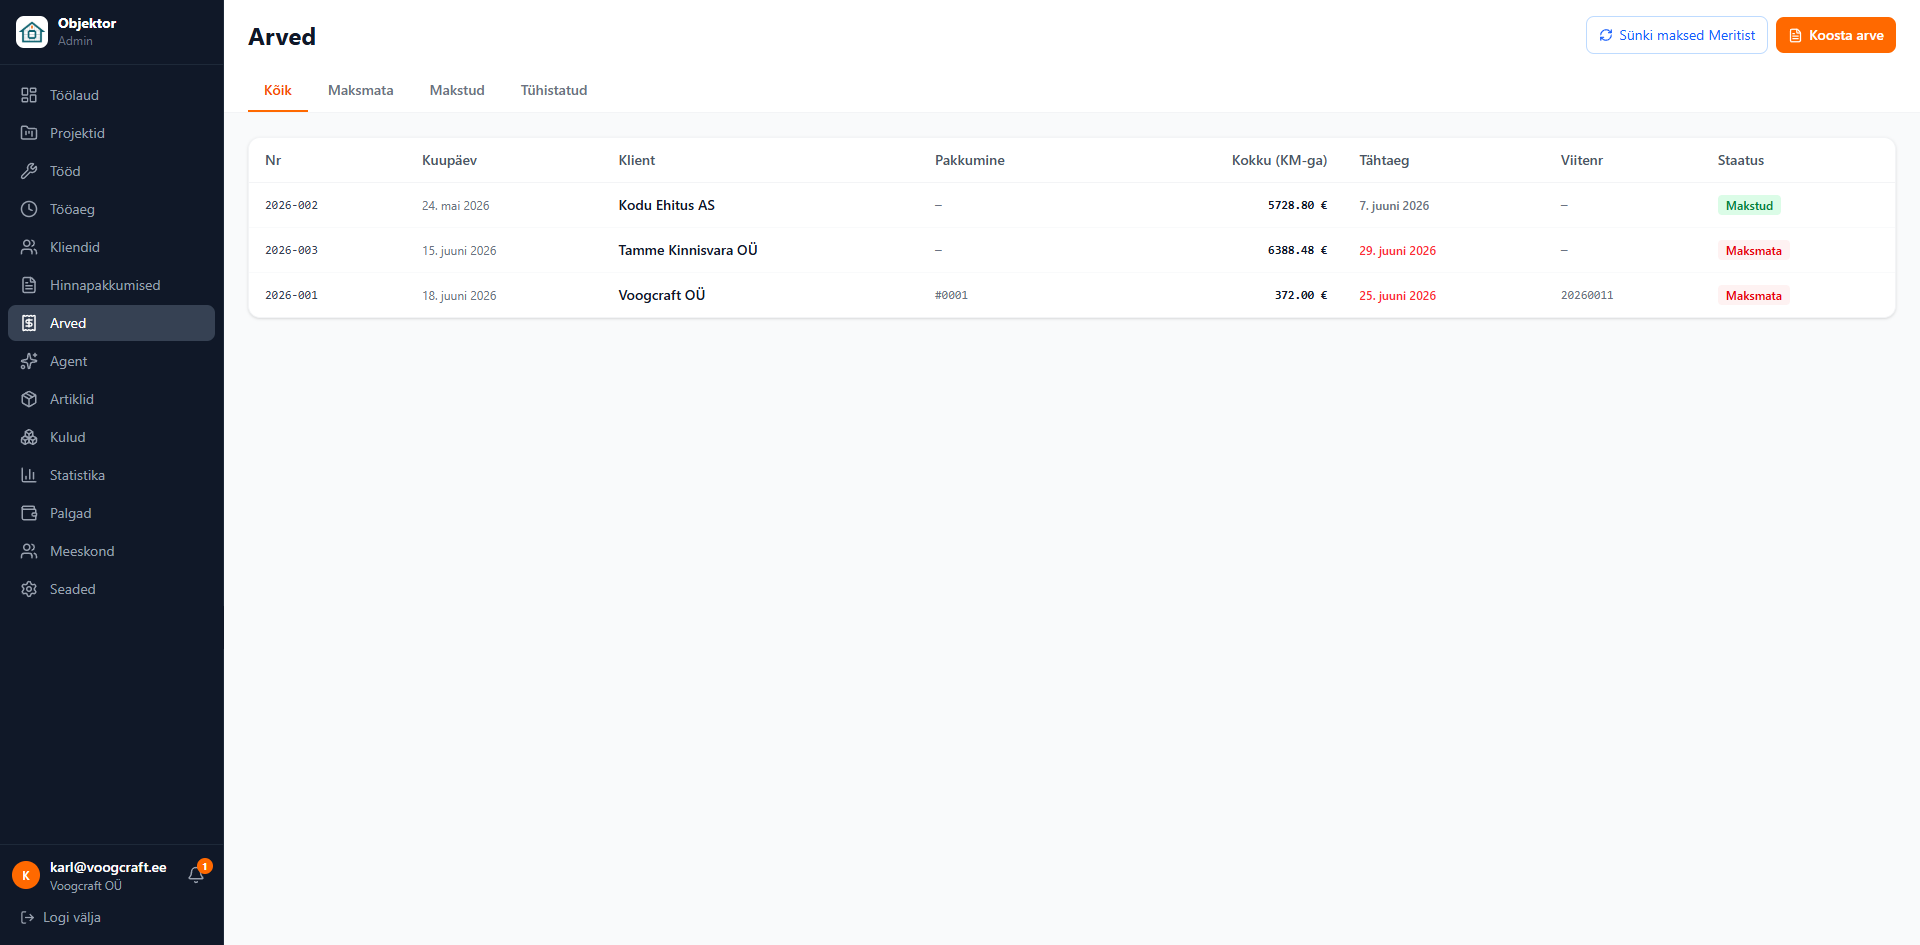This screenshot has width=1920, height=945.
Task: Click the Artiklid box icon
Action: pos(29,399)
